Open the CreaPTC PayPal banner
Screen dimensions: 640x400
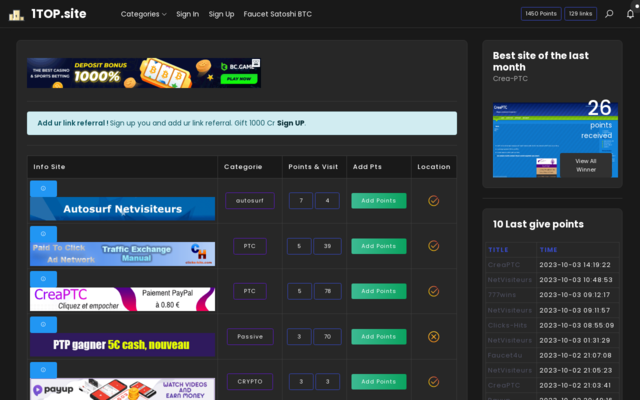coord(122,299)
